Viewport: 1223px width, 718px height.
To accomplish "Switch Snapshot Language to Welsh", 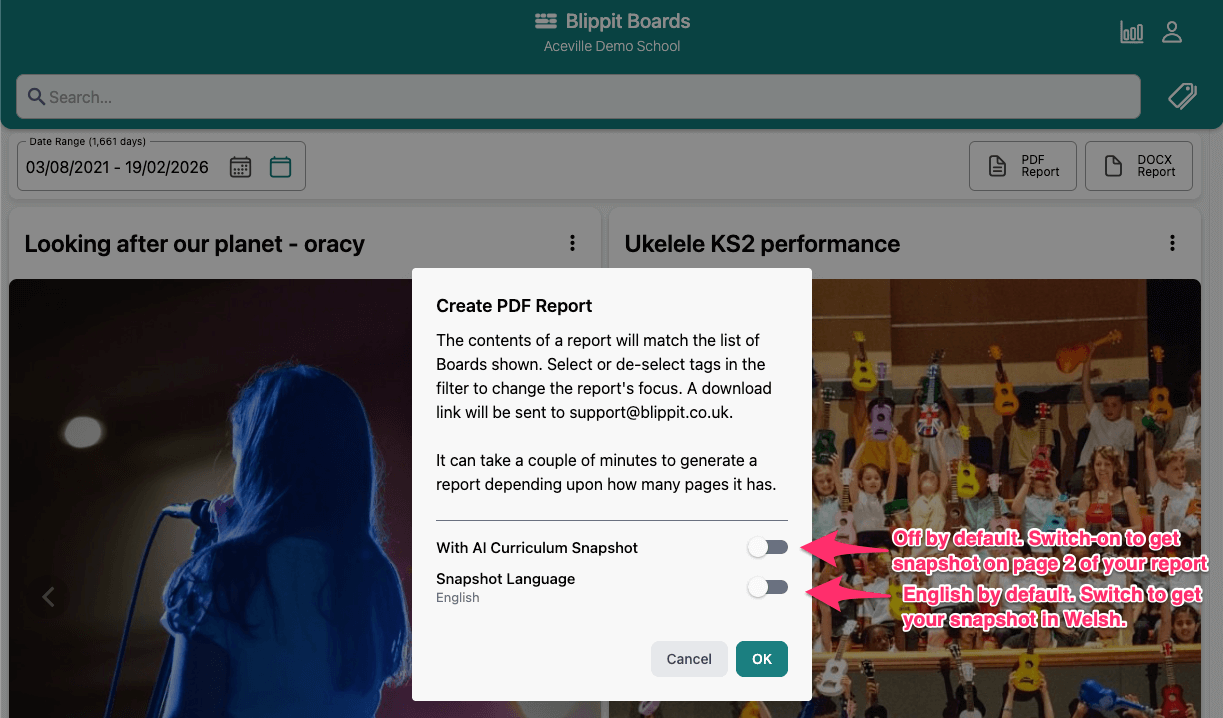I will tap(768, 587).
